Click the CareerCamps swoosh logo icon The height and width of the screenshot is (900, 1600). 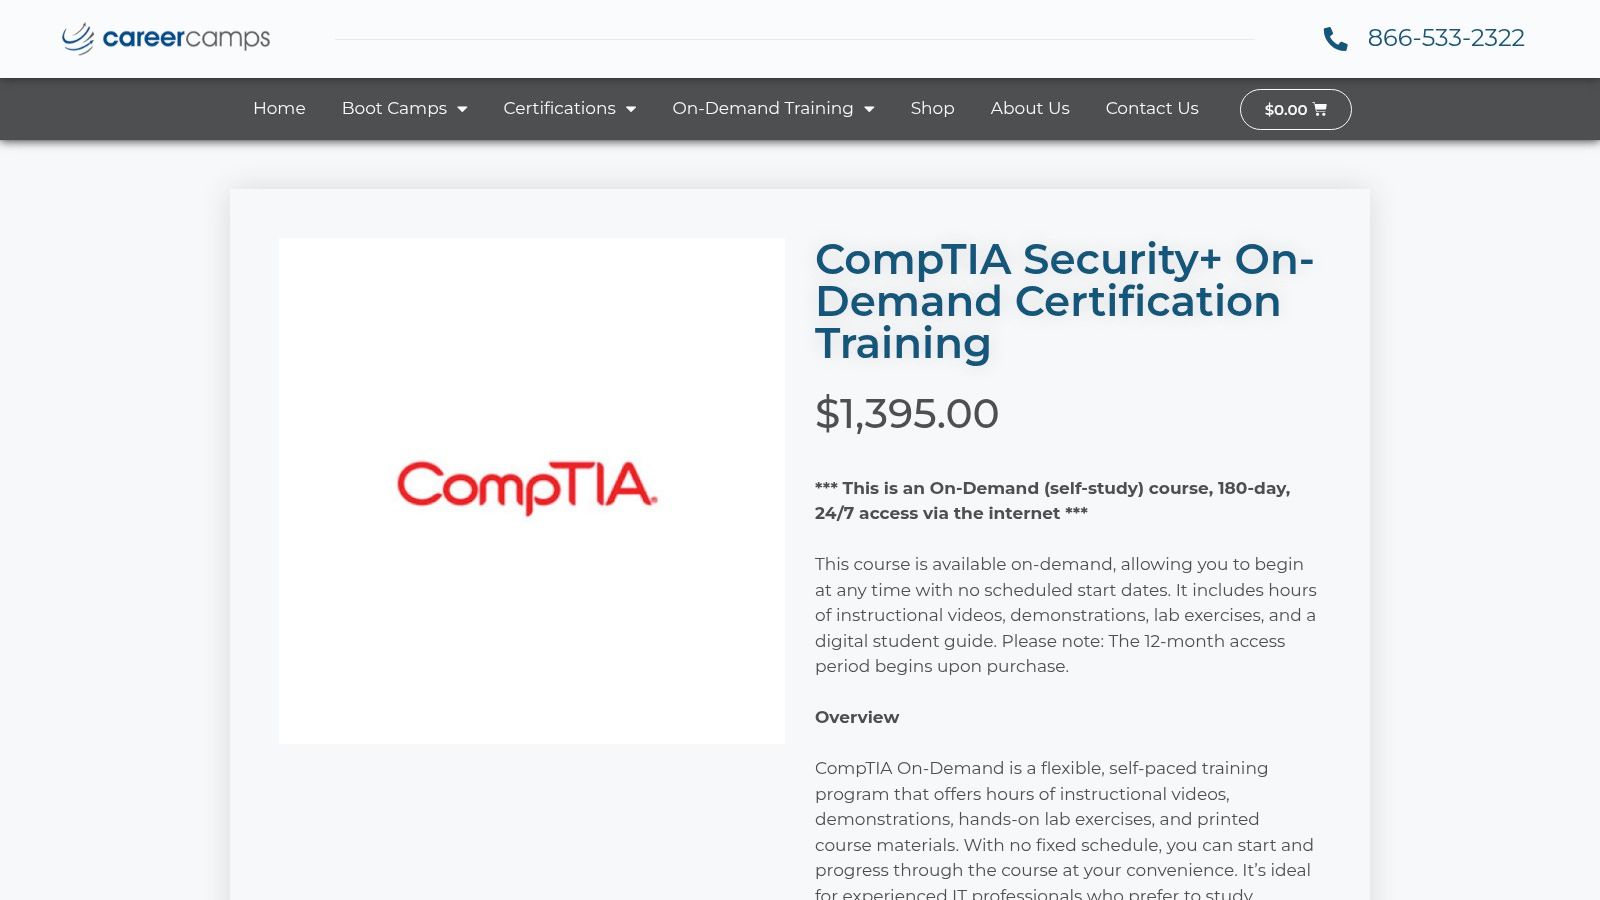[x=78, y=39]
